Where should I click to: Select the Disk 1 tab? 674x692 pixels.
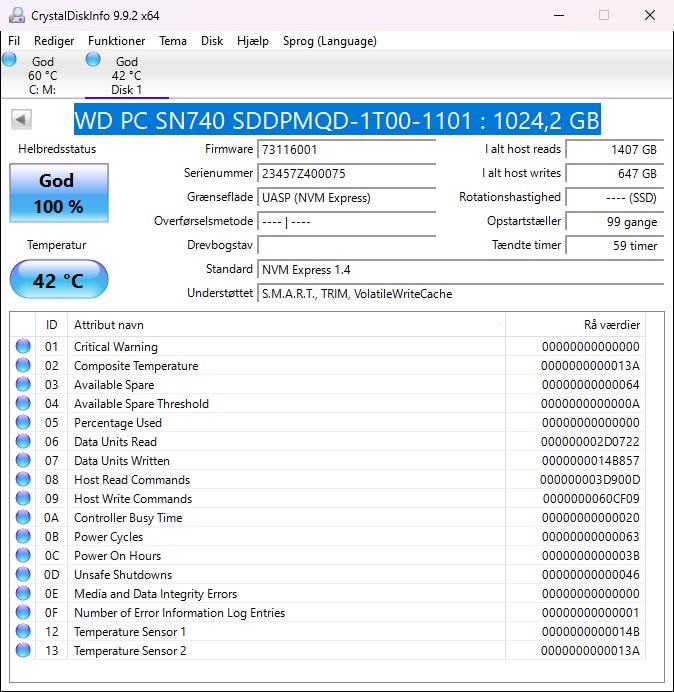pos(127,75)
